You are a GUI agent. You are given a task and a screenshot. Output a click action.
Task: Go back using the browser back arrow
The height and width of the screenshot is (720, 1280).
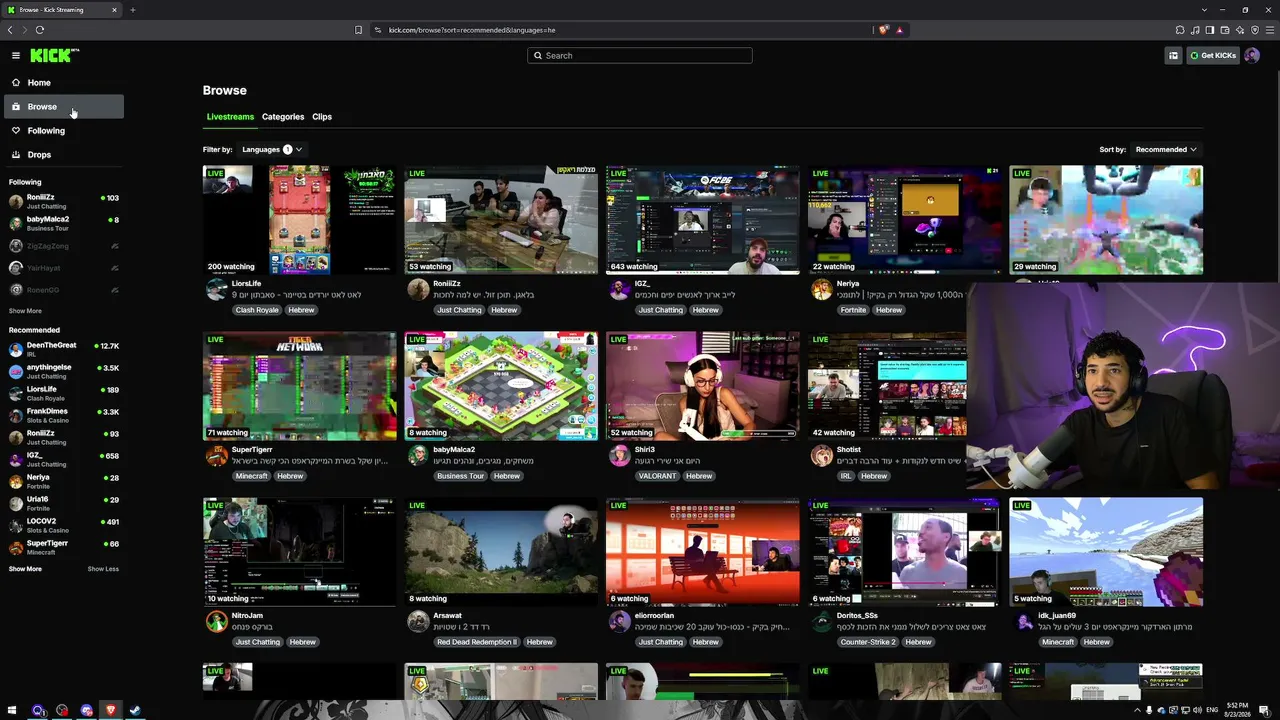point(10,30)
